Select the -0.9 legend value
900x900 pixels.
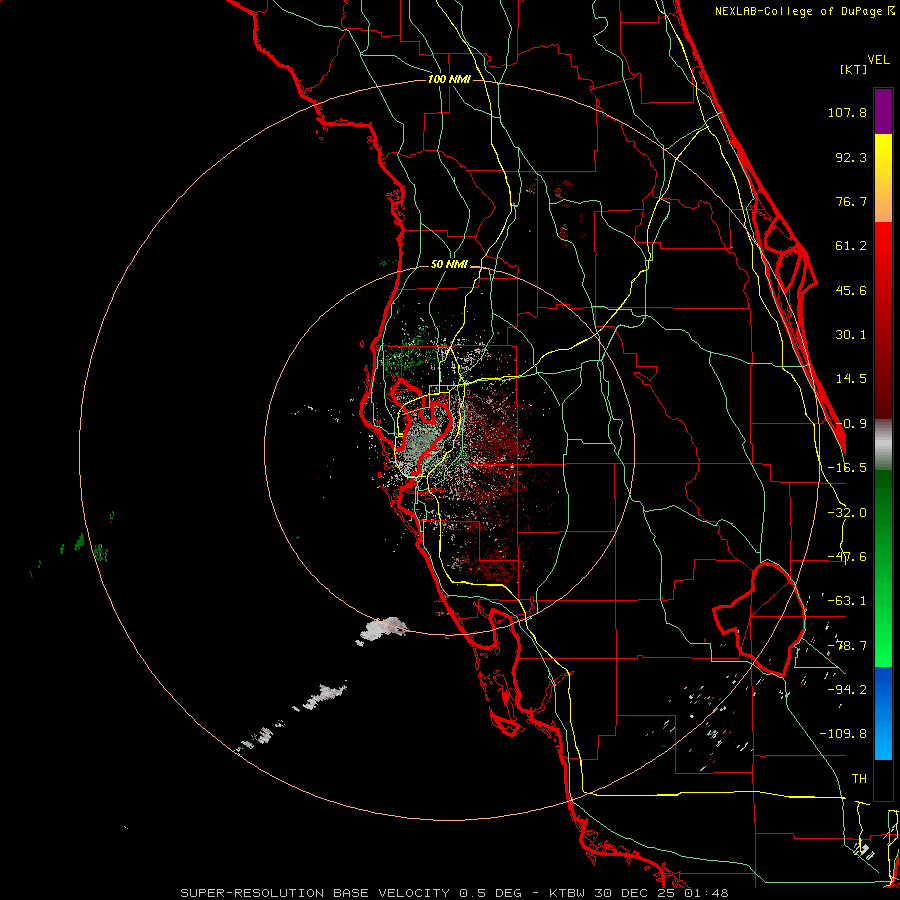851,424
